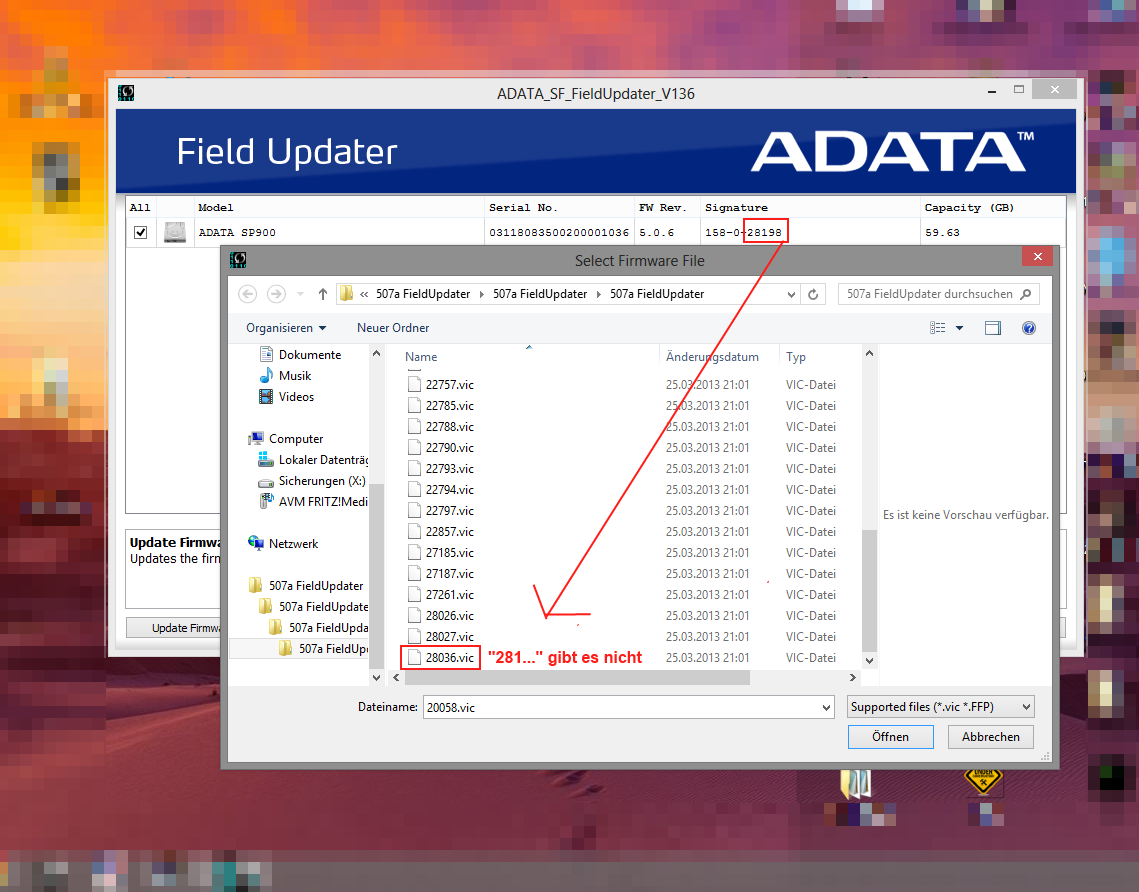Sort by the Name column header

click(x=421, y=357)
